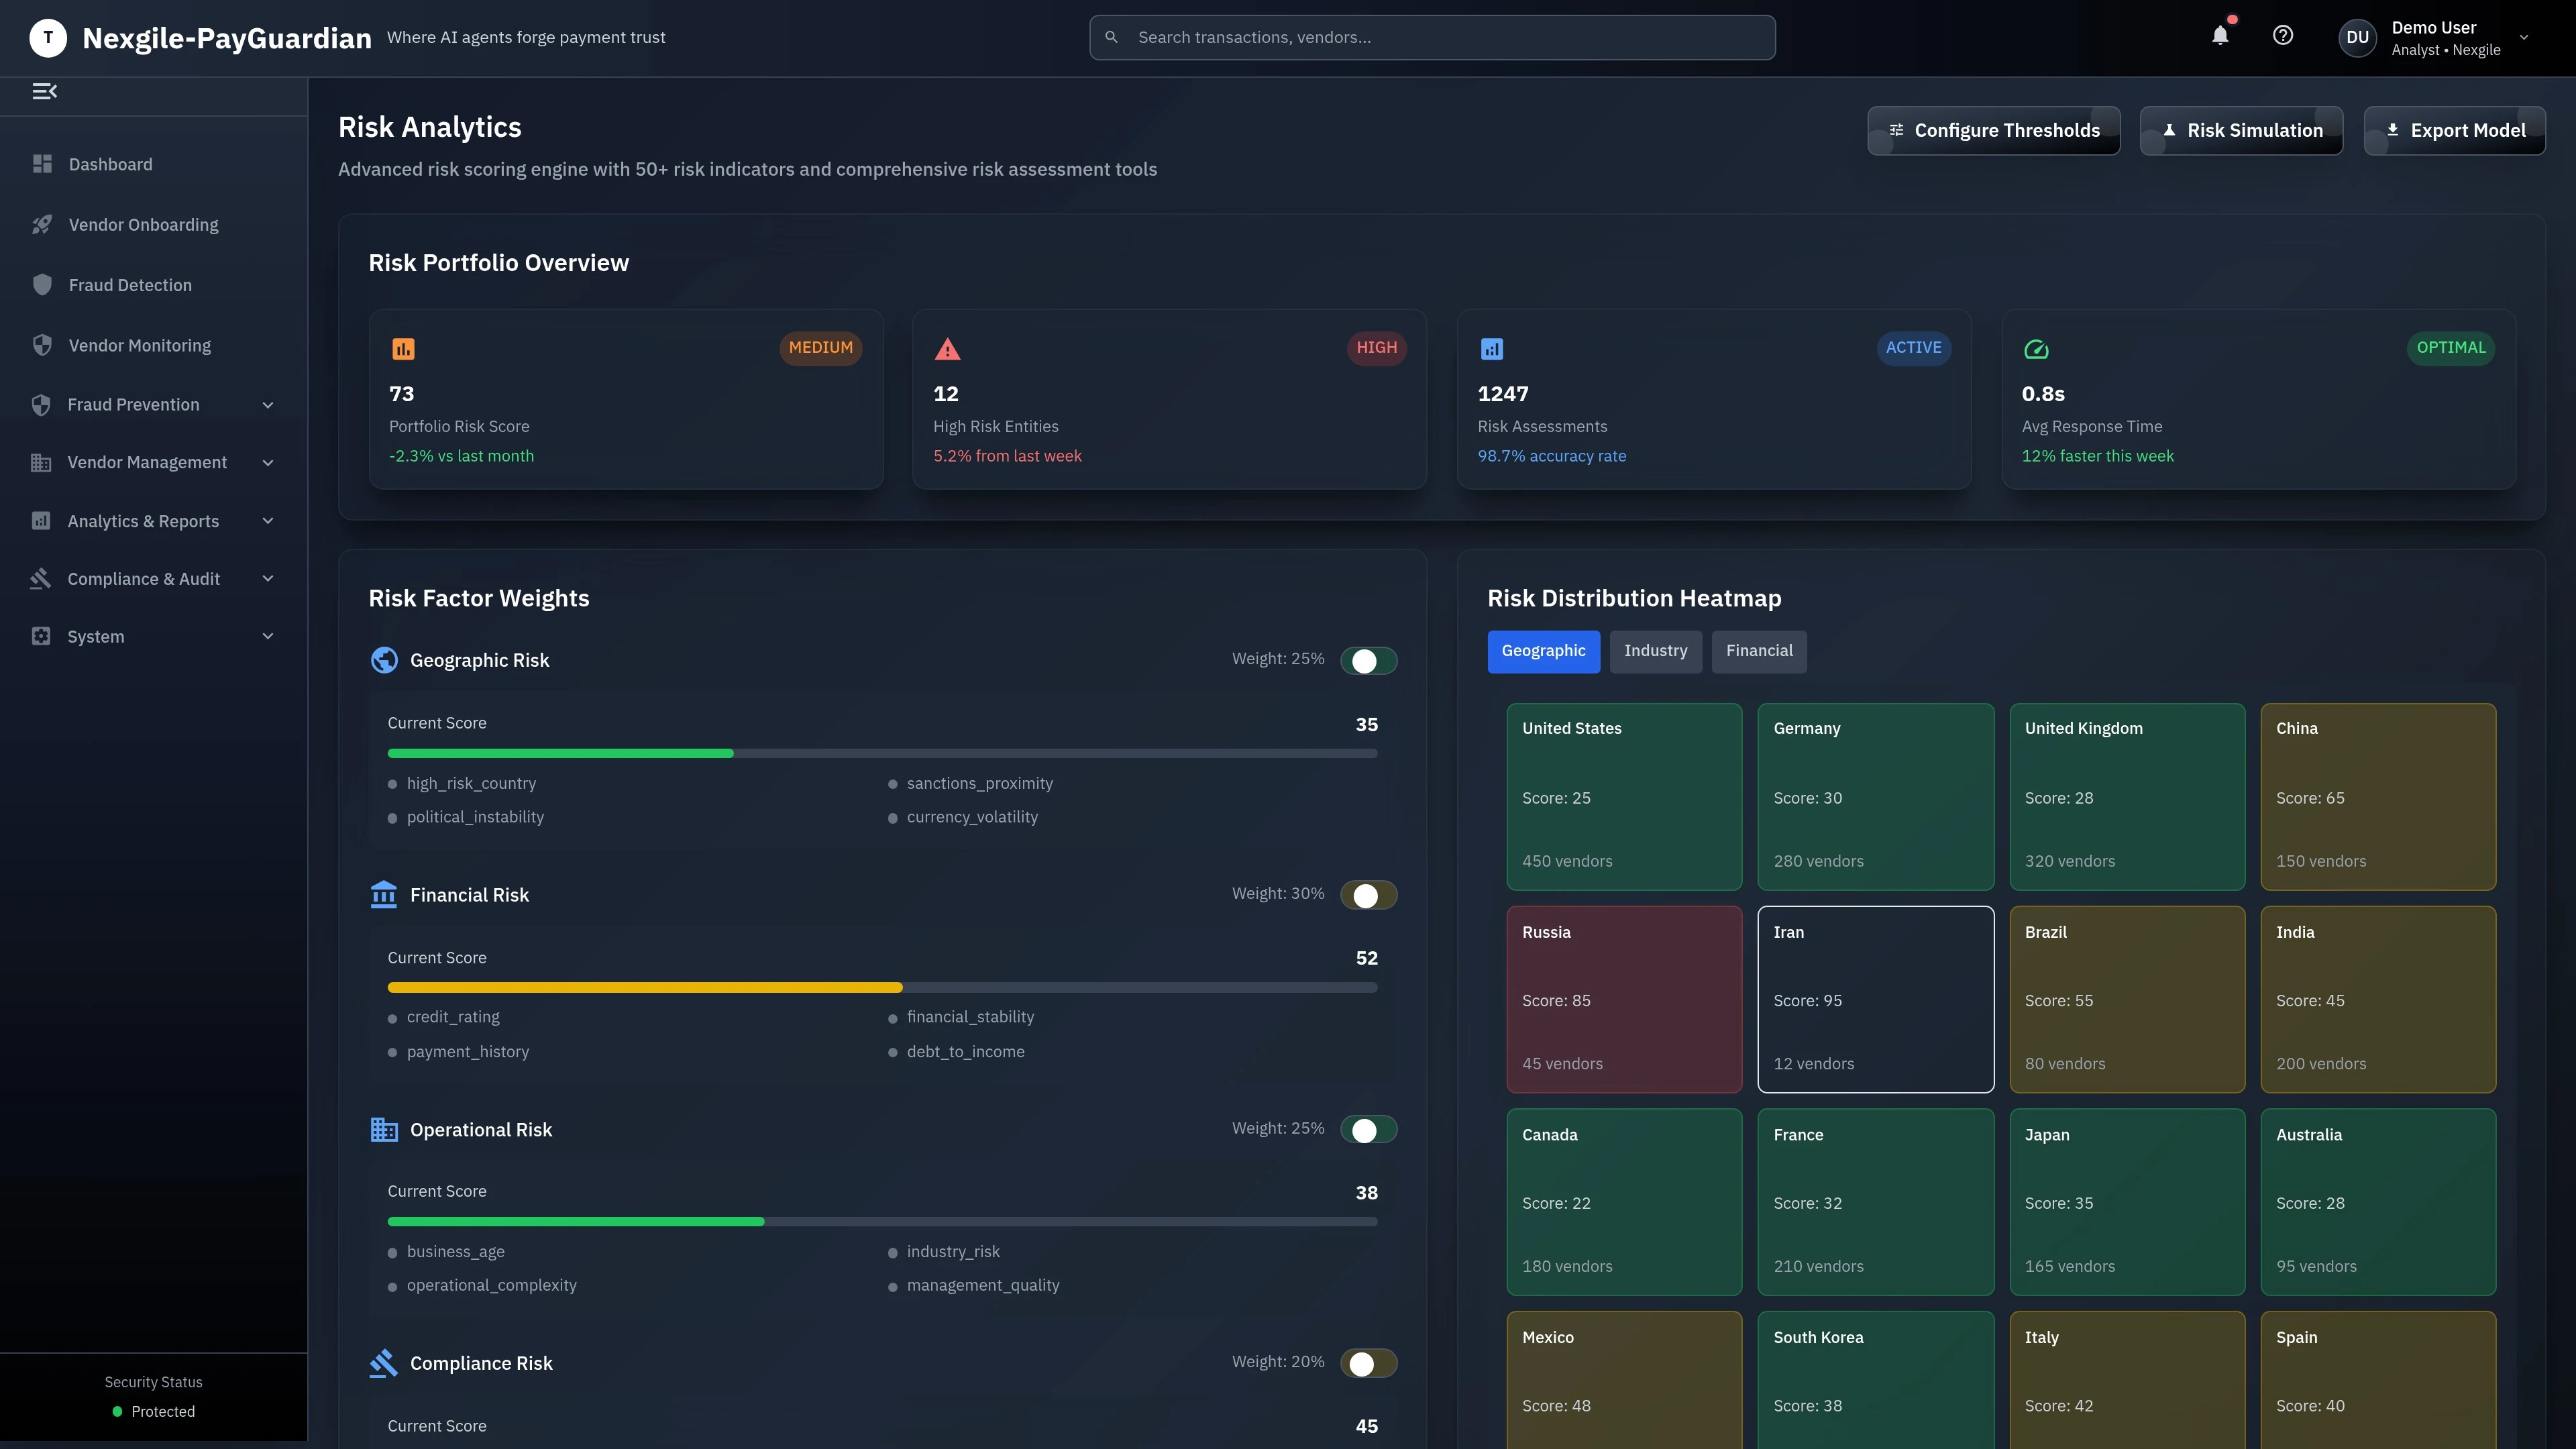Viewport: 2576px width, 1449px height.
Task: Toggle the Financial Risk weight switch
Action: (1369, 895)
